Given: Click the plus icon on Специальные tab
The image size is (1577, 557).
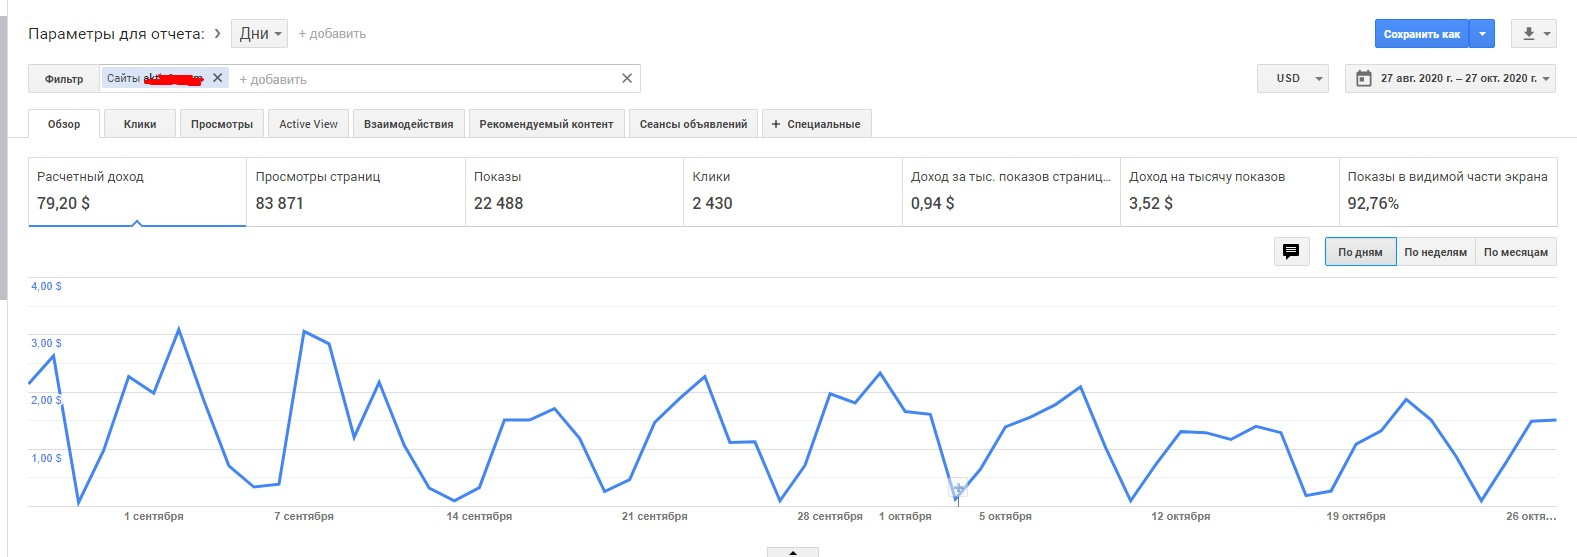Looking at the screenshot, I should coord(776,124).
